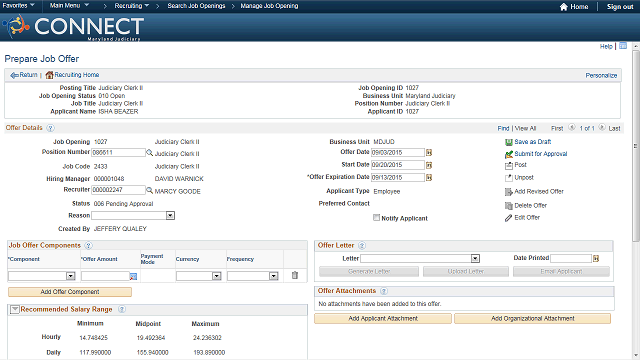Open the Offer Letter help icon
Screen dimensions: 640x360
(362, 246)
